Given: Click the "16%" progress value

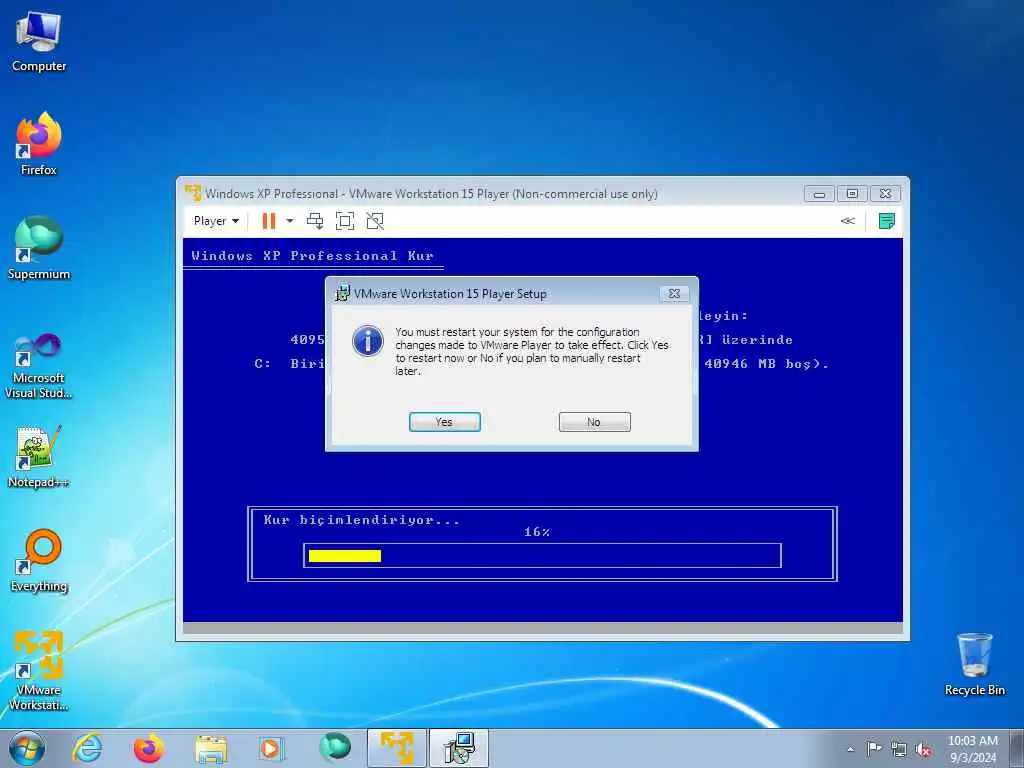Looking at the screenshot, I should pos(537,532).
